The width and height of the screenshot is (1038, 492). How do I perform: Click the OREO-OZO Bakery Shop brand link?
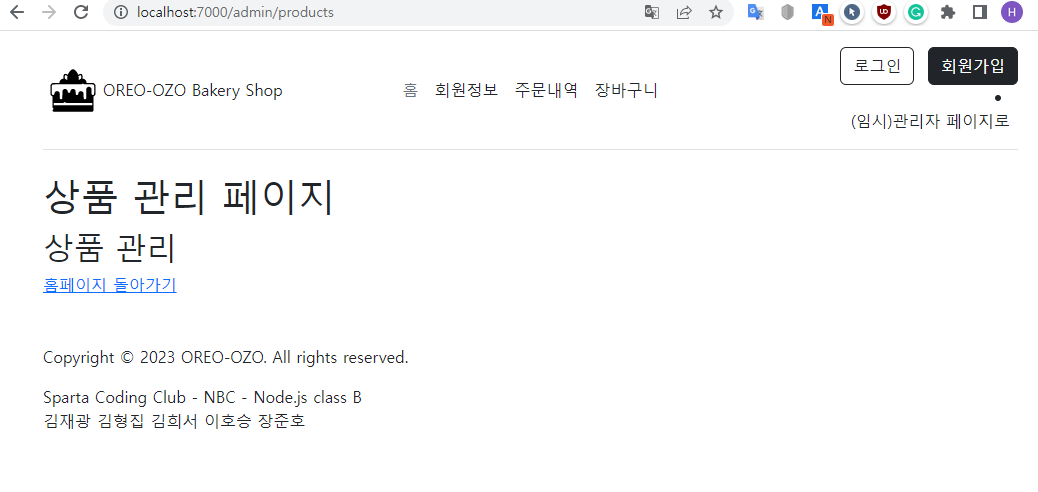point(193,91)
